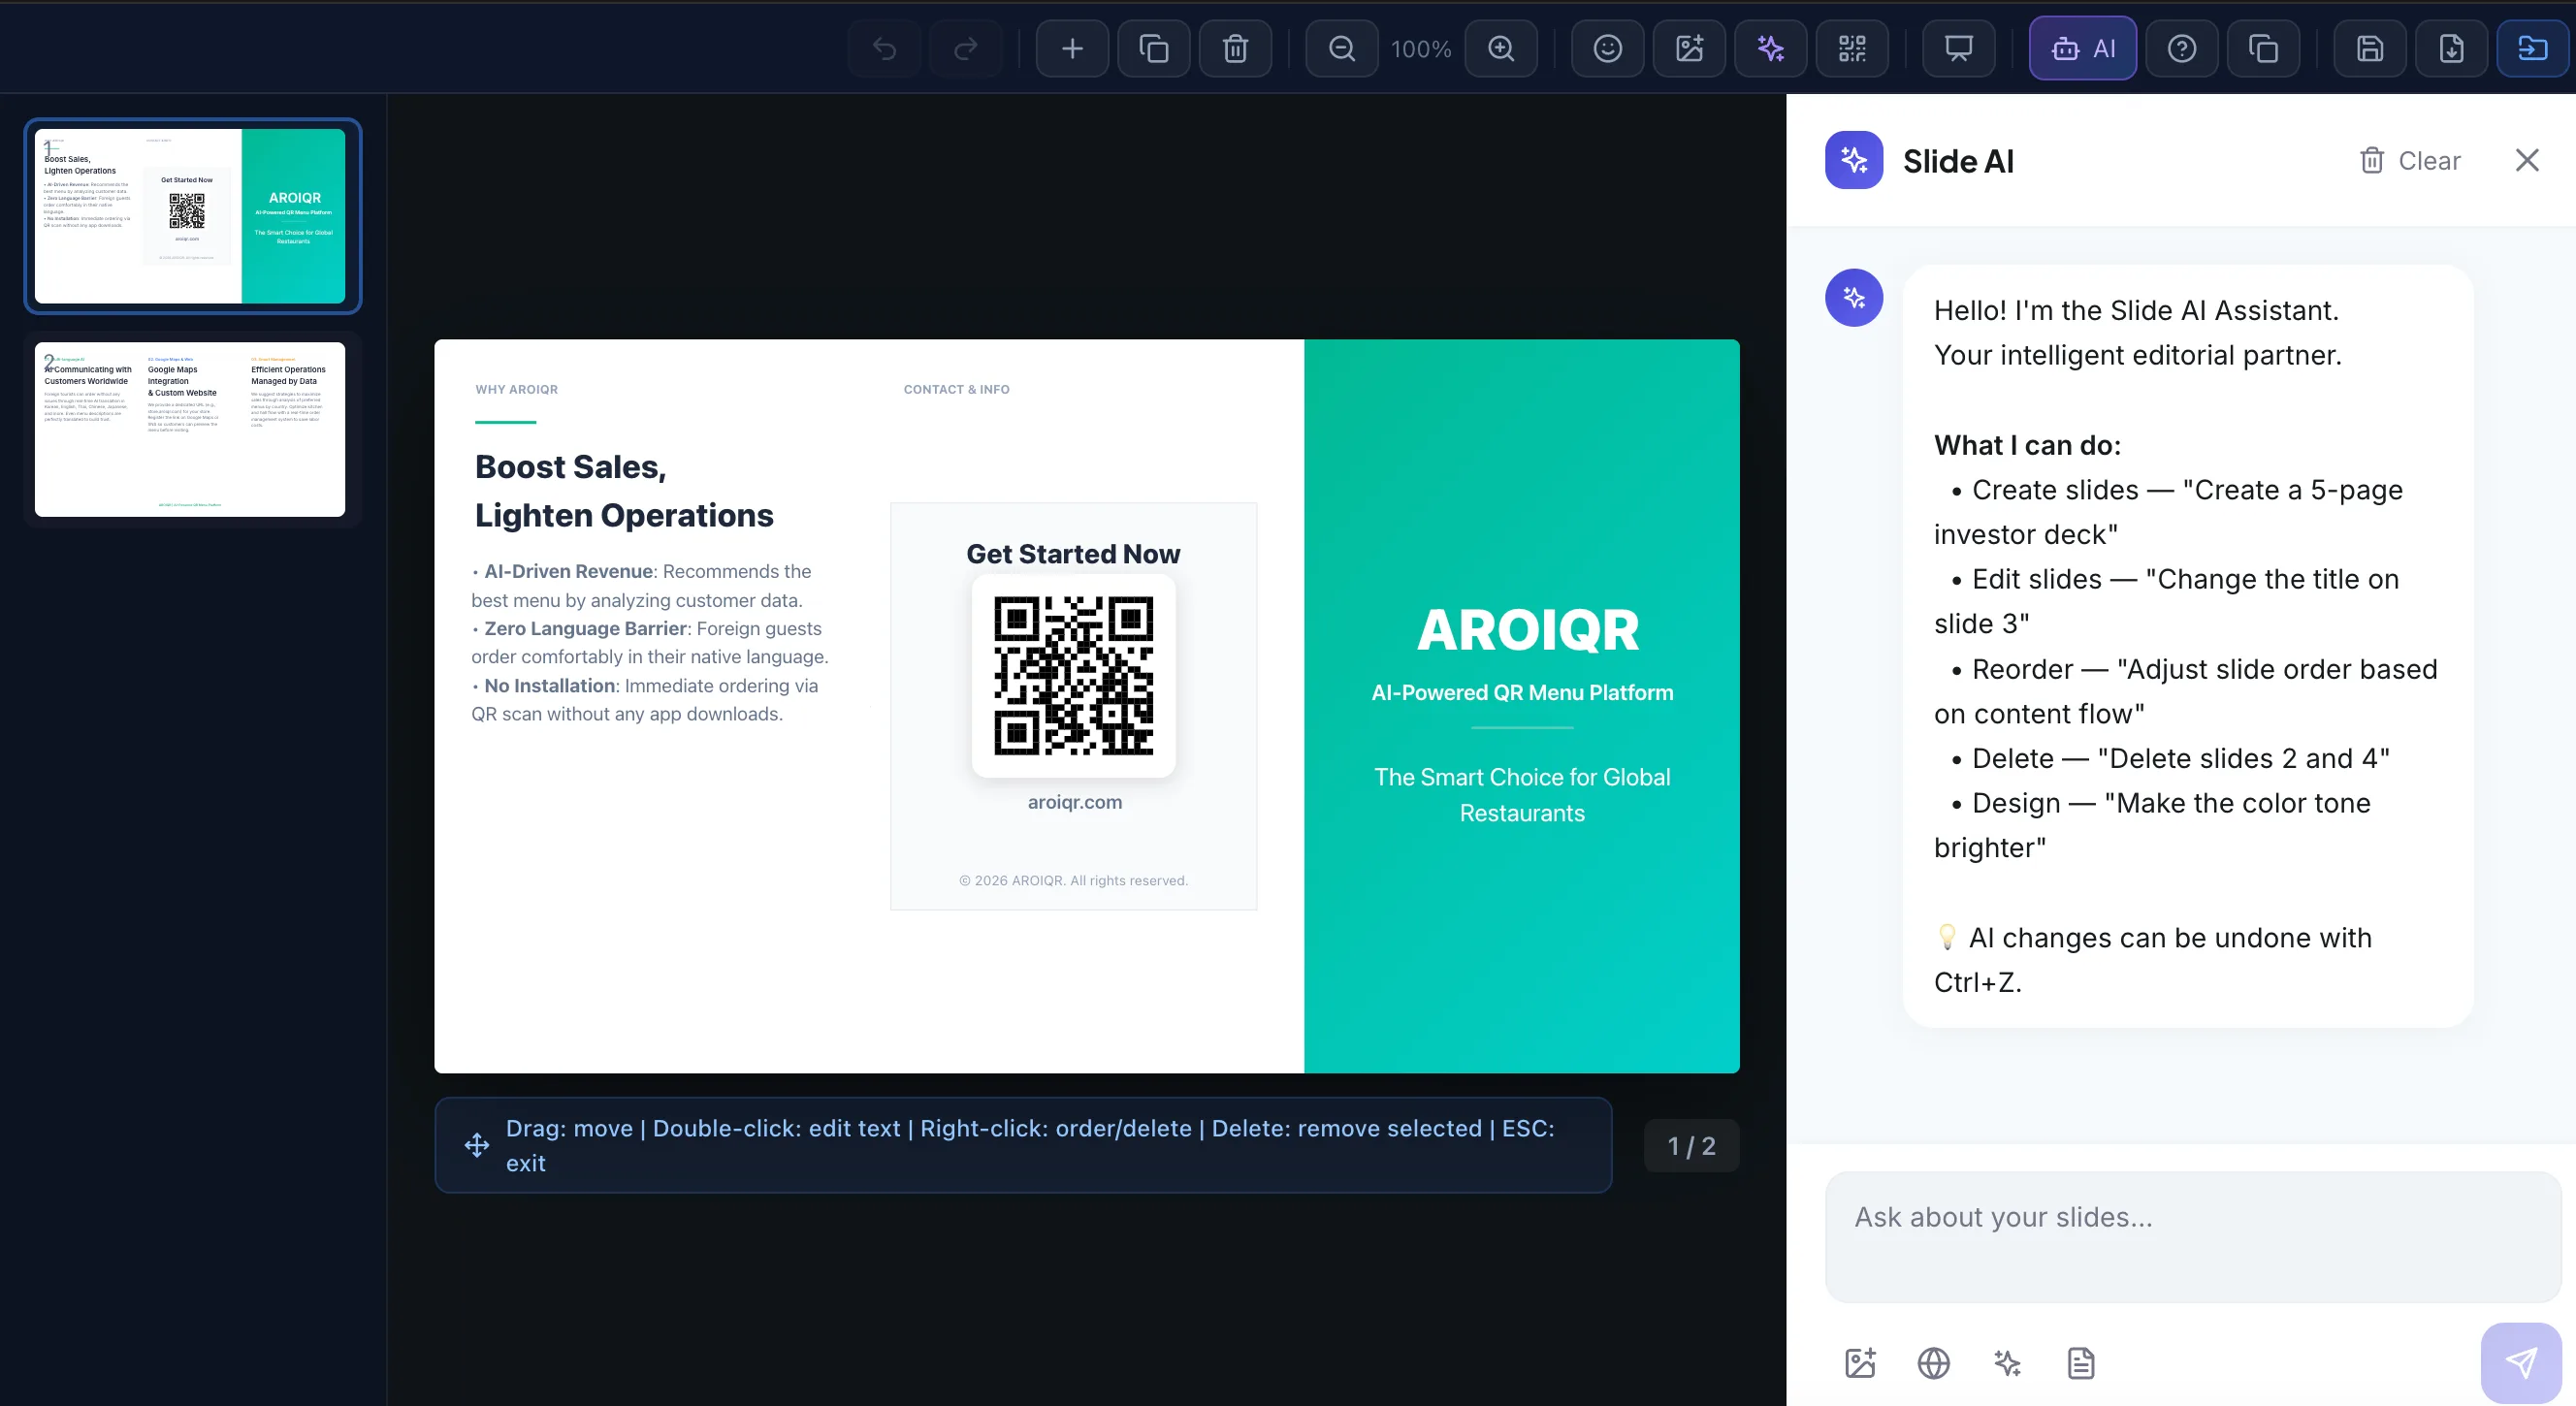Select the aroiqr.com text
Viewport: 2576px width, 1406px height.
click(x=1075, y=802)
